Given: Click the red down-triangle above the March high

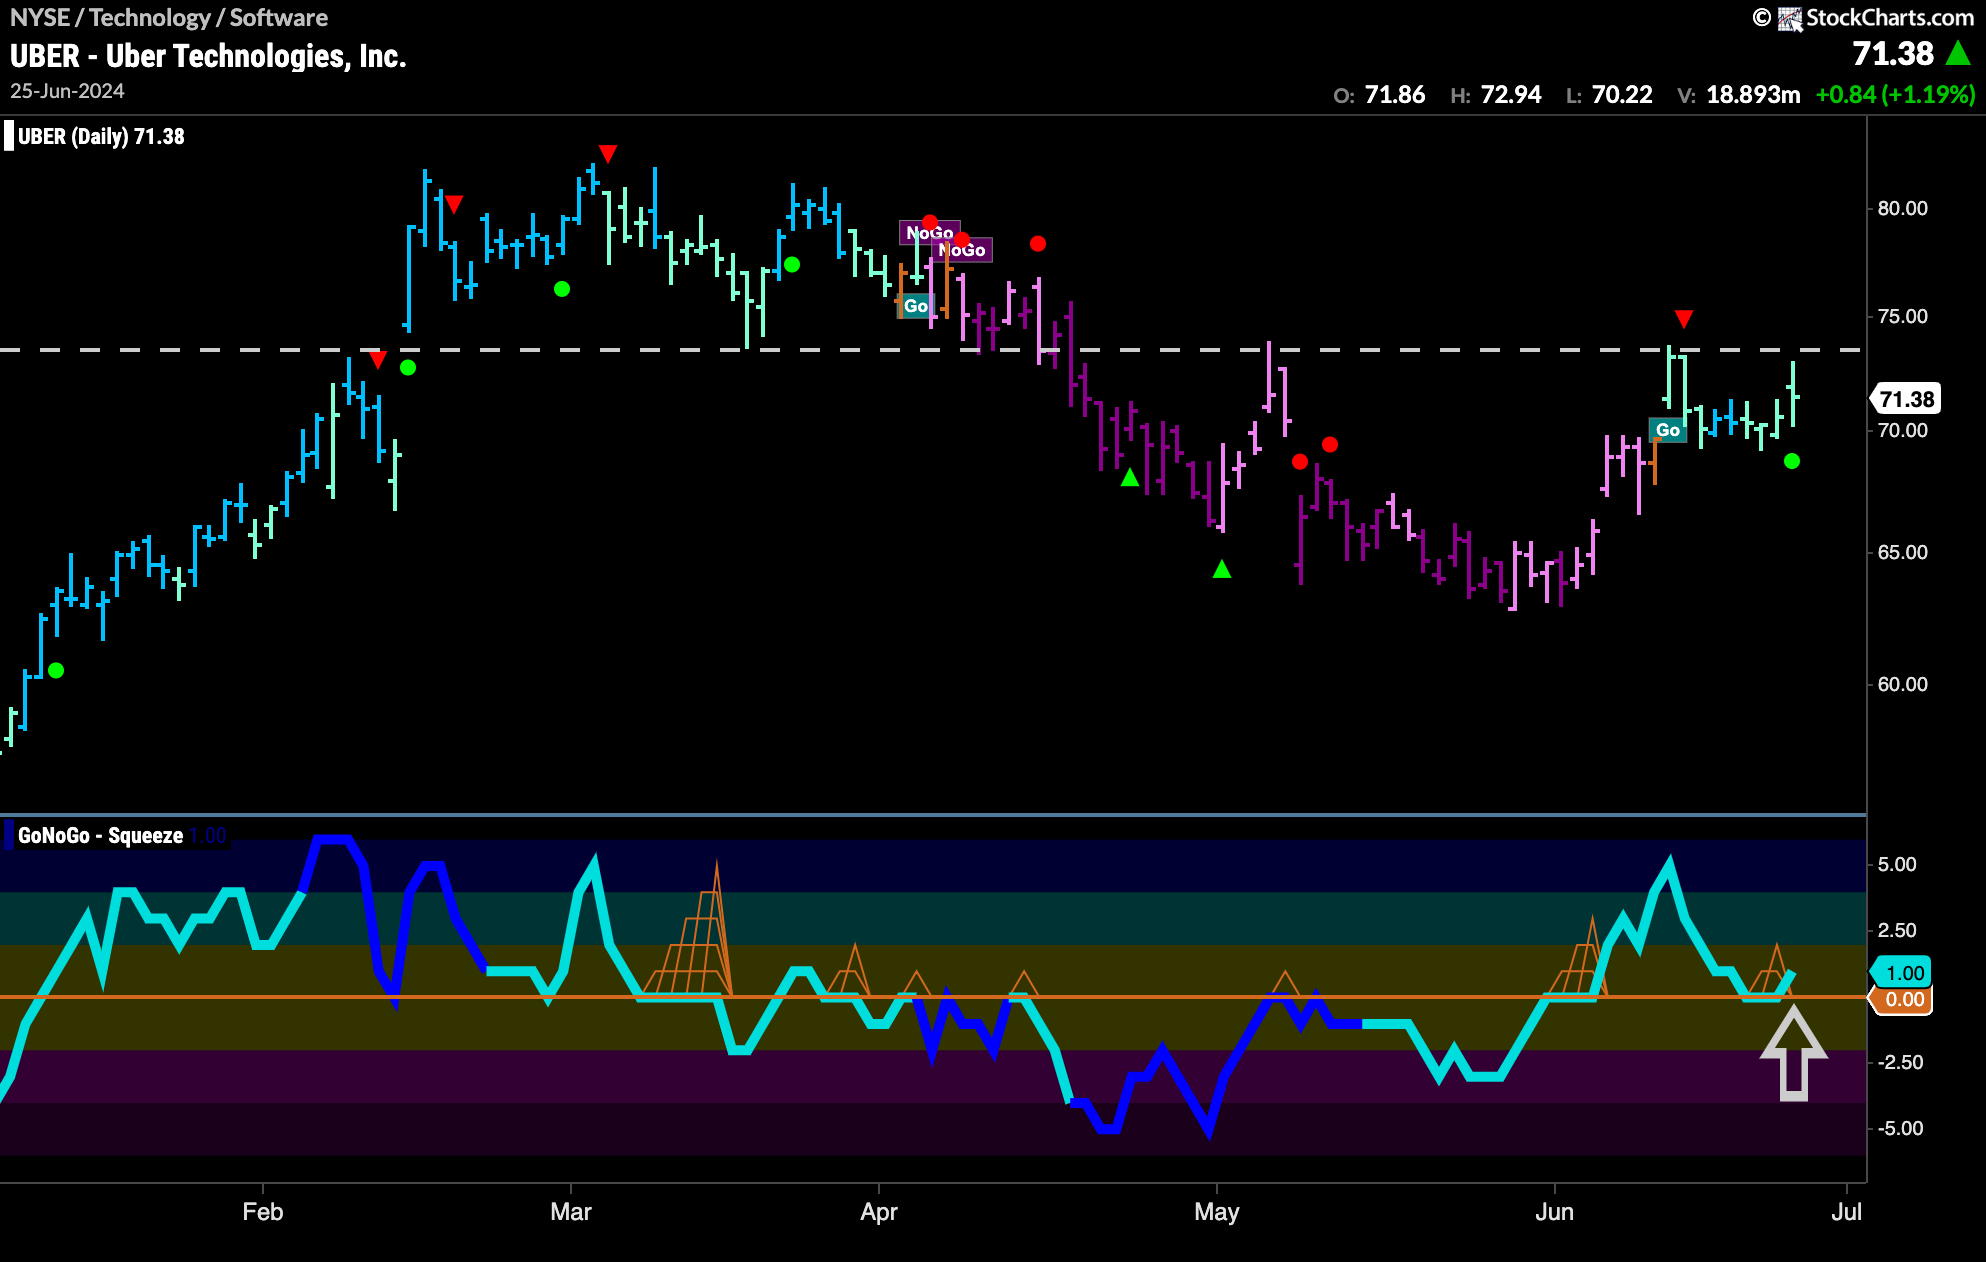Looking at the screenshot, I should (x=608, y=153).
